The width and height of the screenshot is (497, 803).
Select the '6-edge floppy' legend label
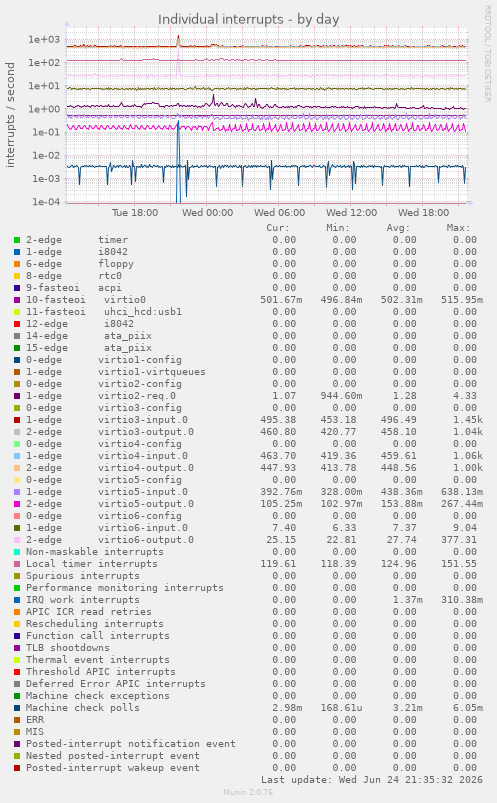pyautogui.click(x=80, y=264)
